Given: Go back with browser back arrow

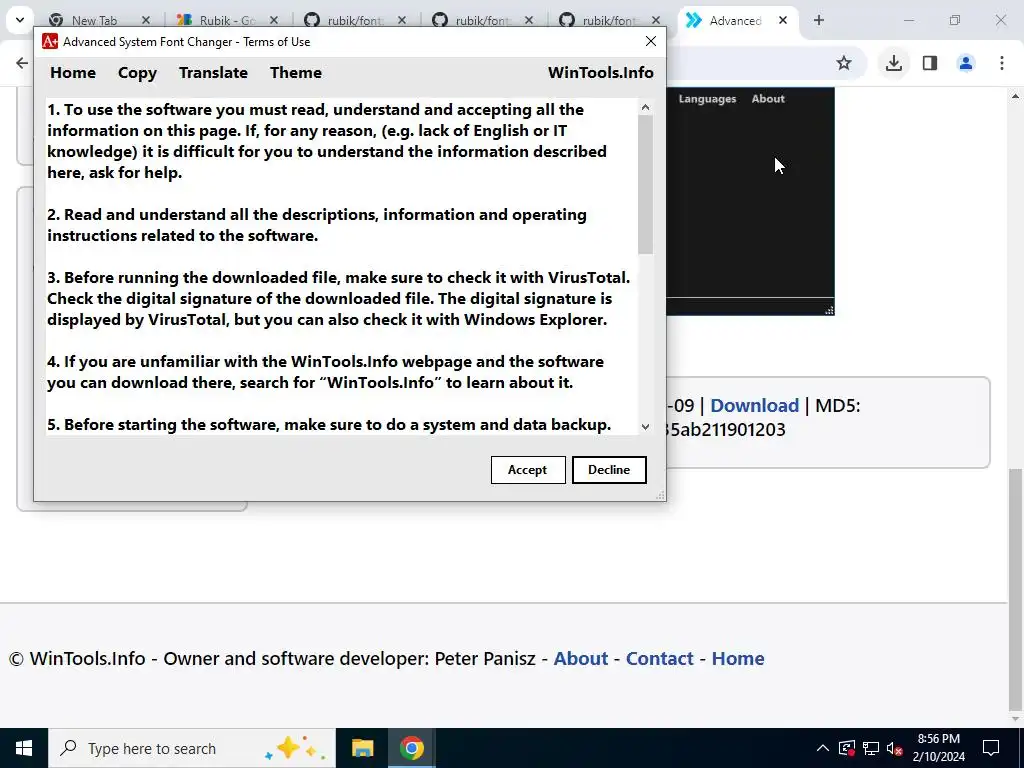Looking at the screenshot, I should click(x=22, y=63).
